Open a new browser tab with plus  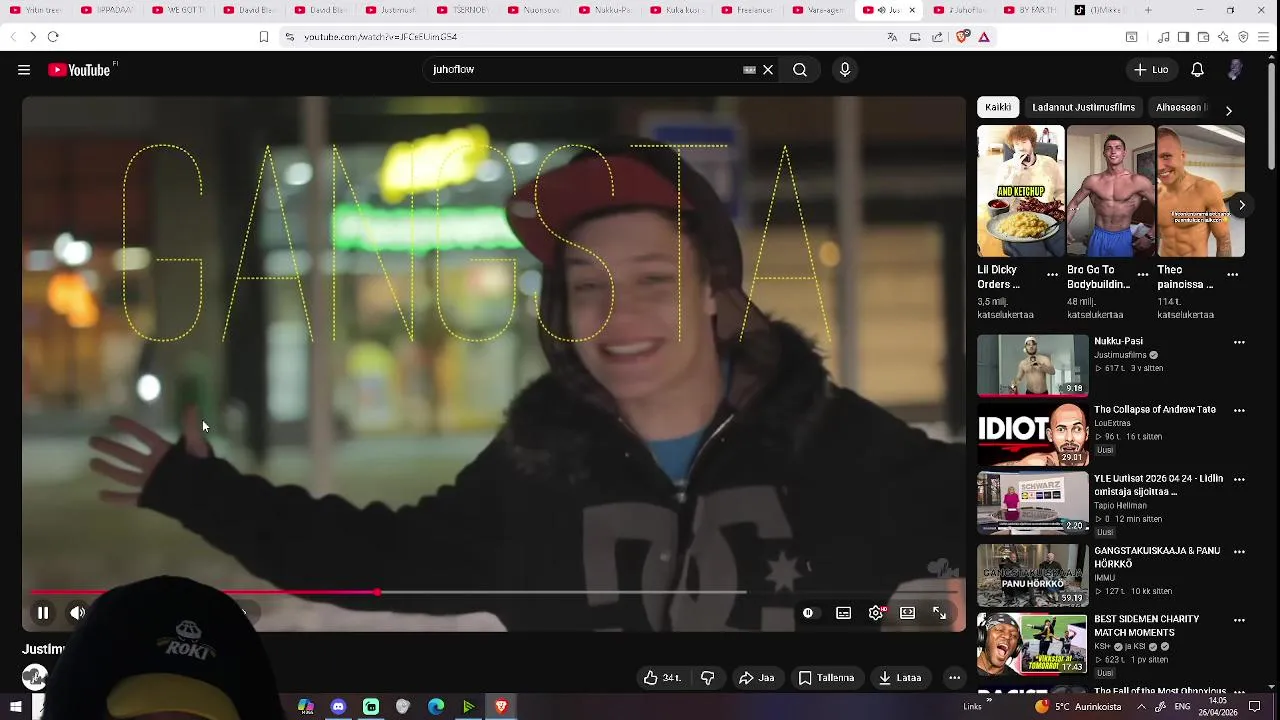coord(1148,10)
